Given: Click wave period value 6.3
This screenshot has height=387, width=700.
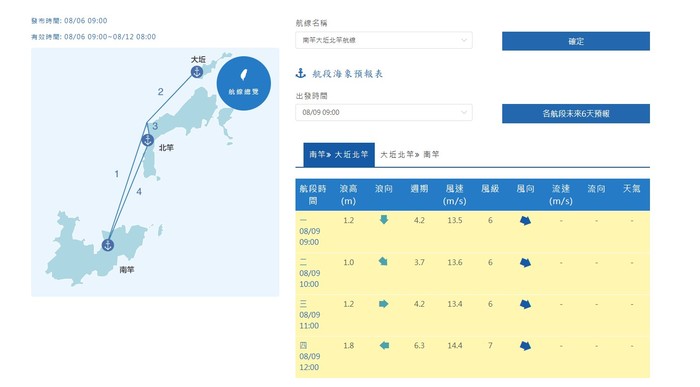Looking at the screenshot, I should click(419, 346).
